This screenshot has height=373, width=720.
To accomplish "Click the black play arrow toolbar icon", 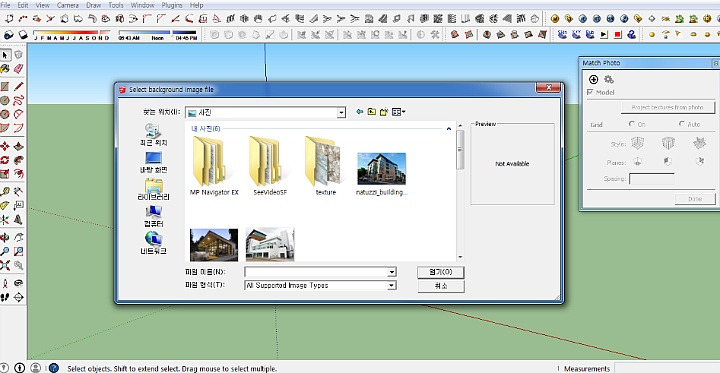I will [x=604, y=34].
